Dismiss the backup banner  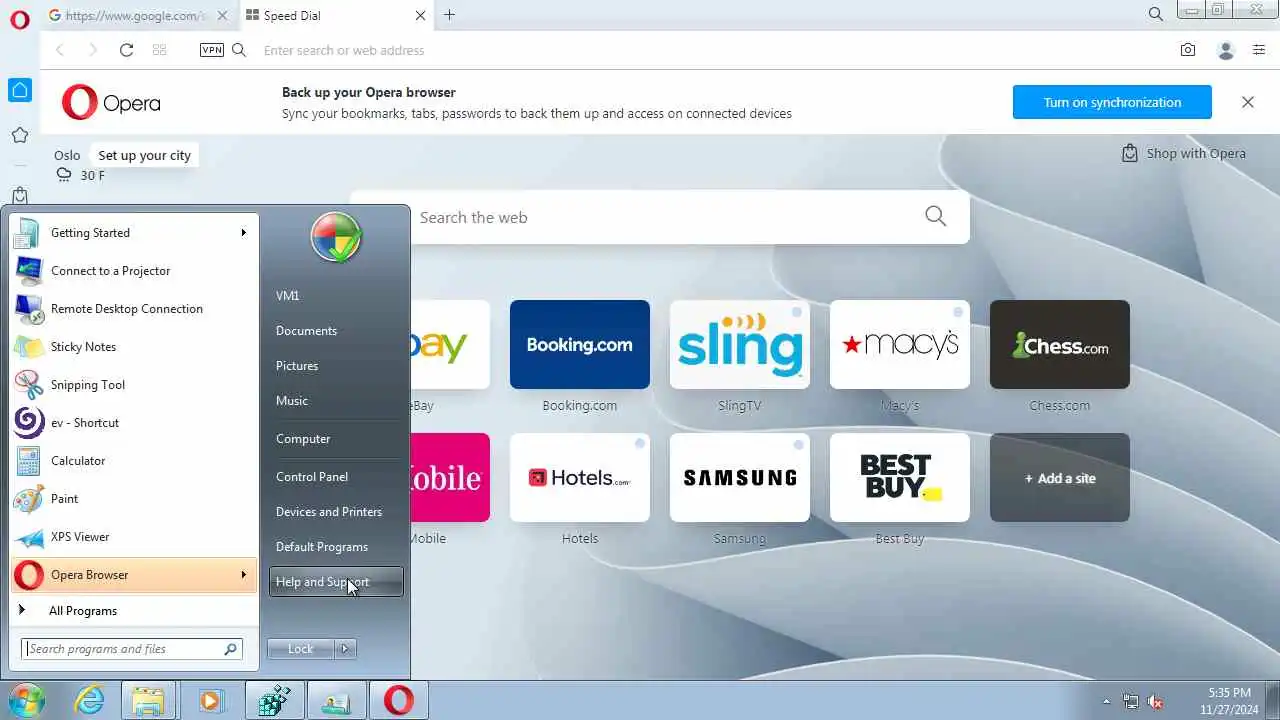pyautogui.click(x=1247, y=102)
